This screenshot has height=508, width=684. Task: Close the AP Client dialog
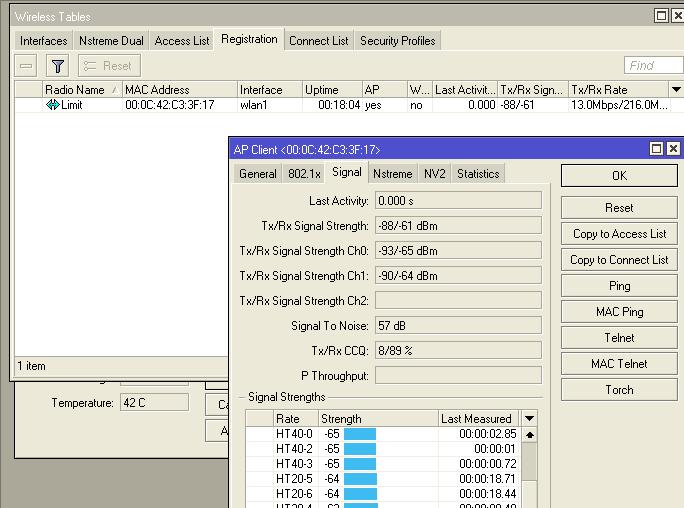(673, 149)
